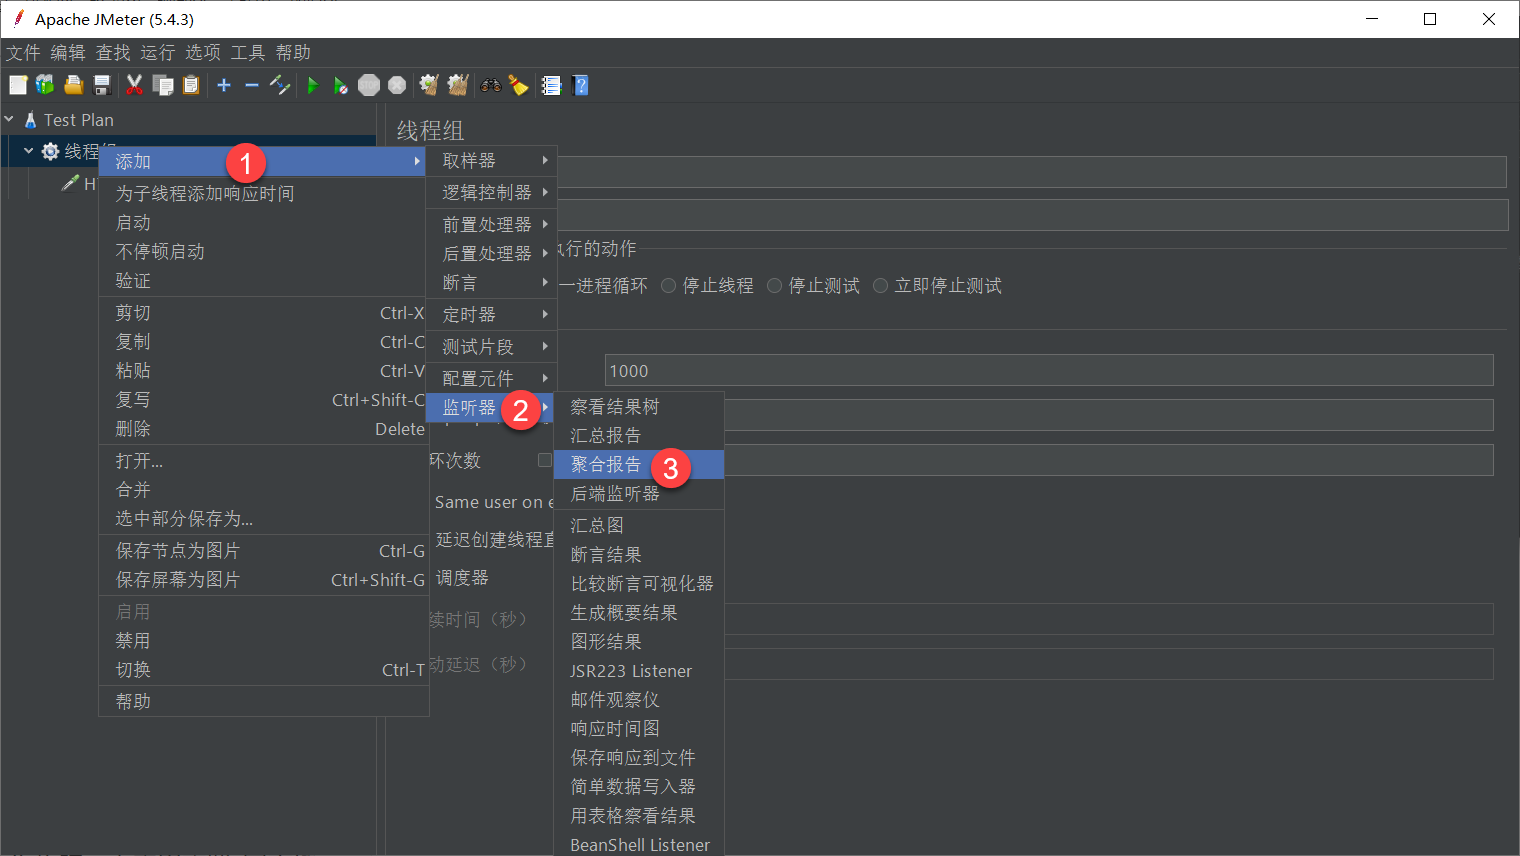
Task: Choose 验证 in context menu
Action: click(x=263, y=281)
